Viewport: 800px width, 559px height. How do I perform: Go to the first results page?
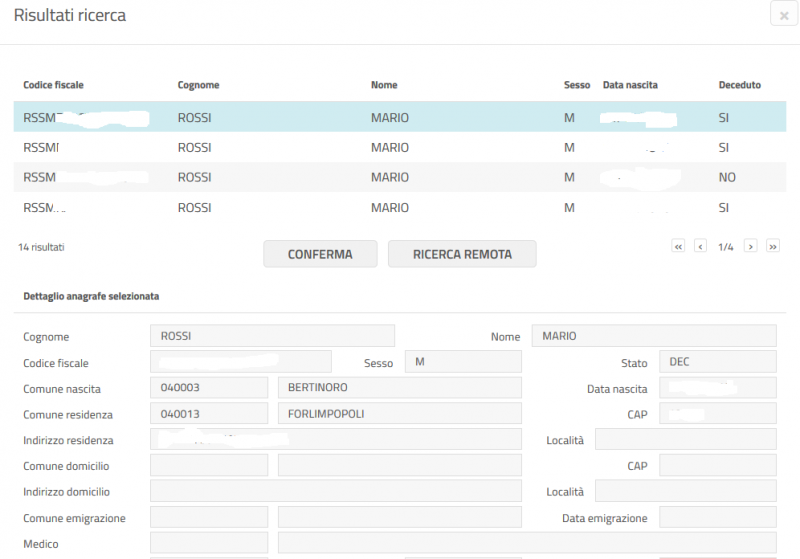tap(679, 246)
